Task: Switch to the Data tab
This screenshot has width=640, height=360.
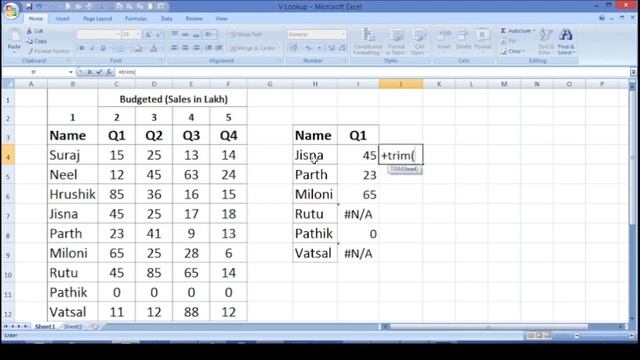Action: point(167,19)
